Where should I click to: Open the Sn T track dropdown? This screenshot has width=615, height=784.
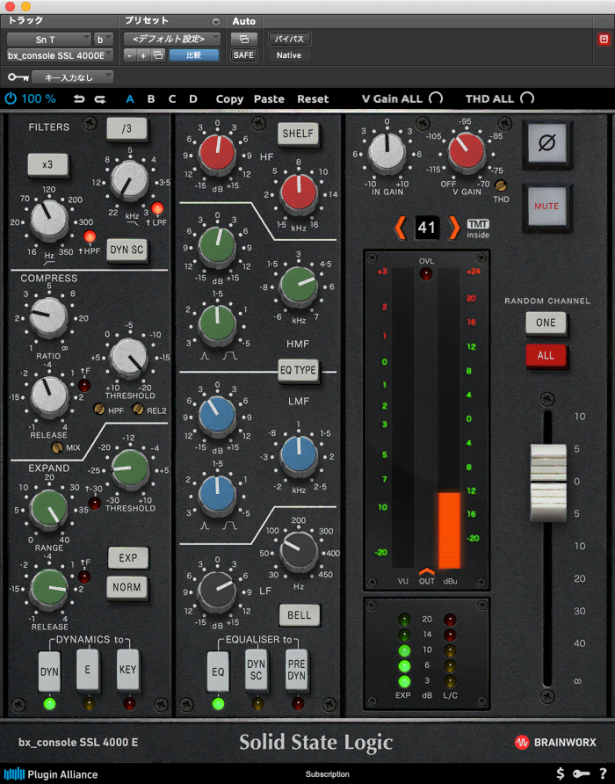coord(48,40)
